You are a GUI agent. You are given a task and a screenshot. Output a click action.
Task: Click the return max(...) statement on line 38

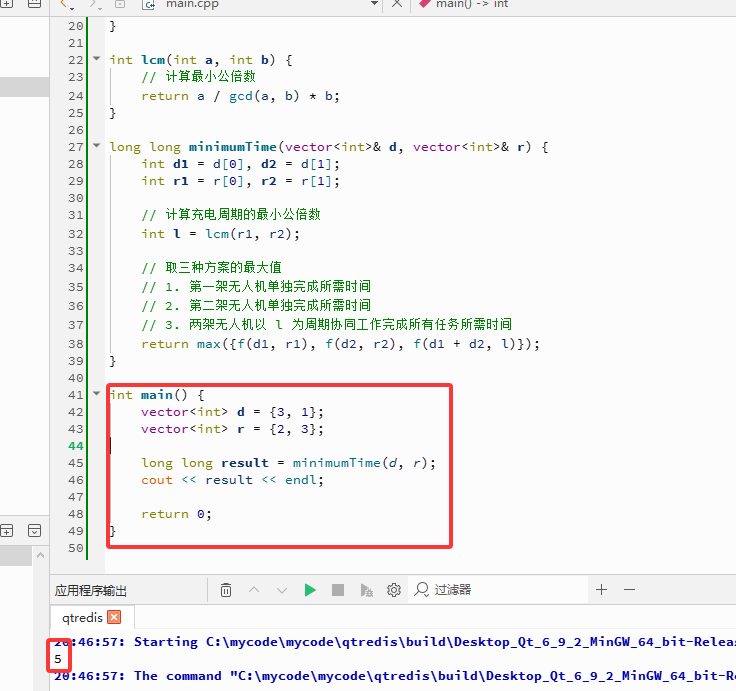click(340, 344)
